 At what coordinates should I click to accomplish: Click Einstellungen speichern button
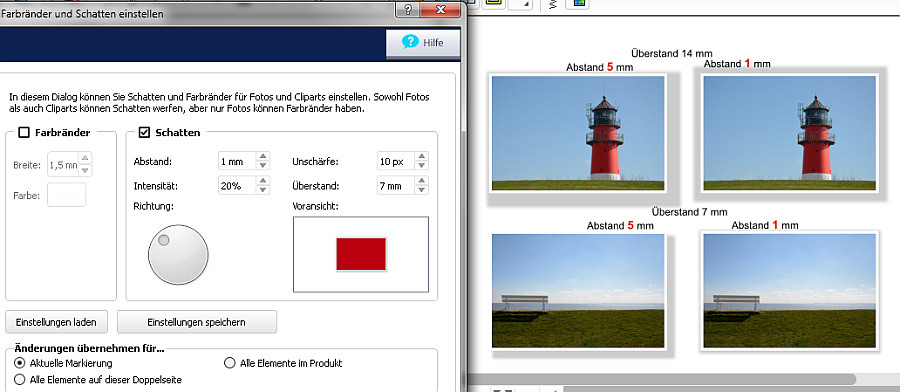(x=197, y=322)
